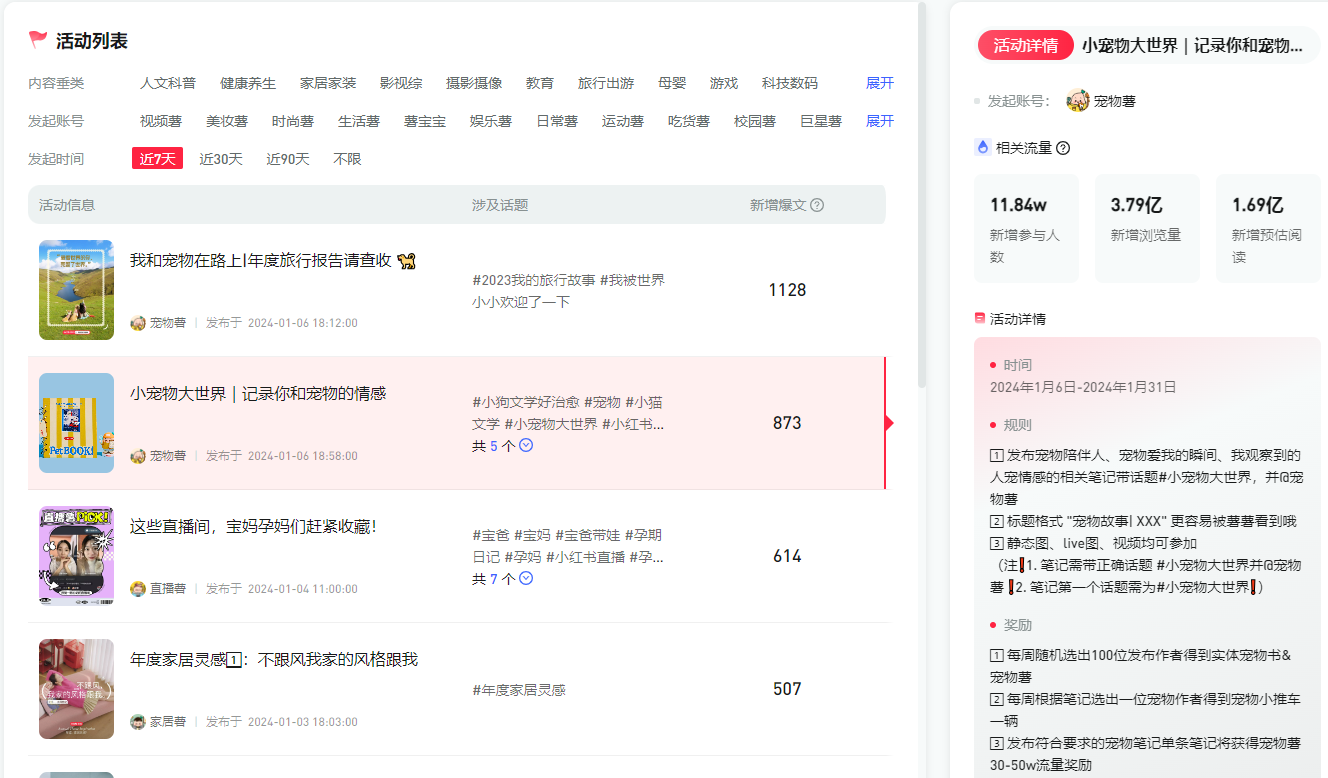1328x778 pixels.
Task: Open the Pet BOOK activity thumbnail
Action: pyautogui.click(x=76, y=423)
